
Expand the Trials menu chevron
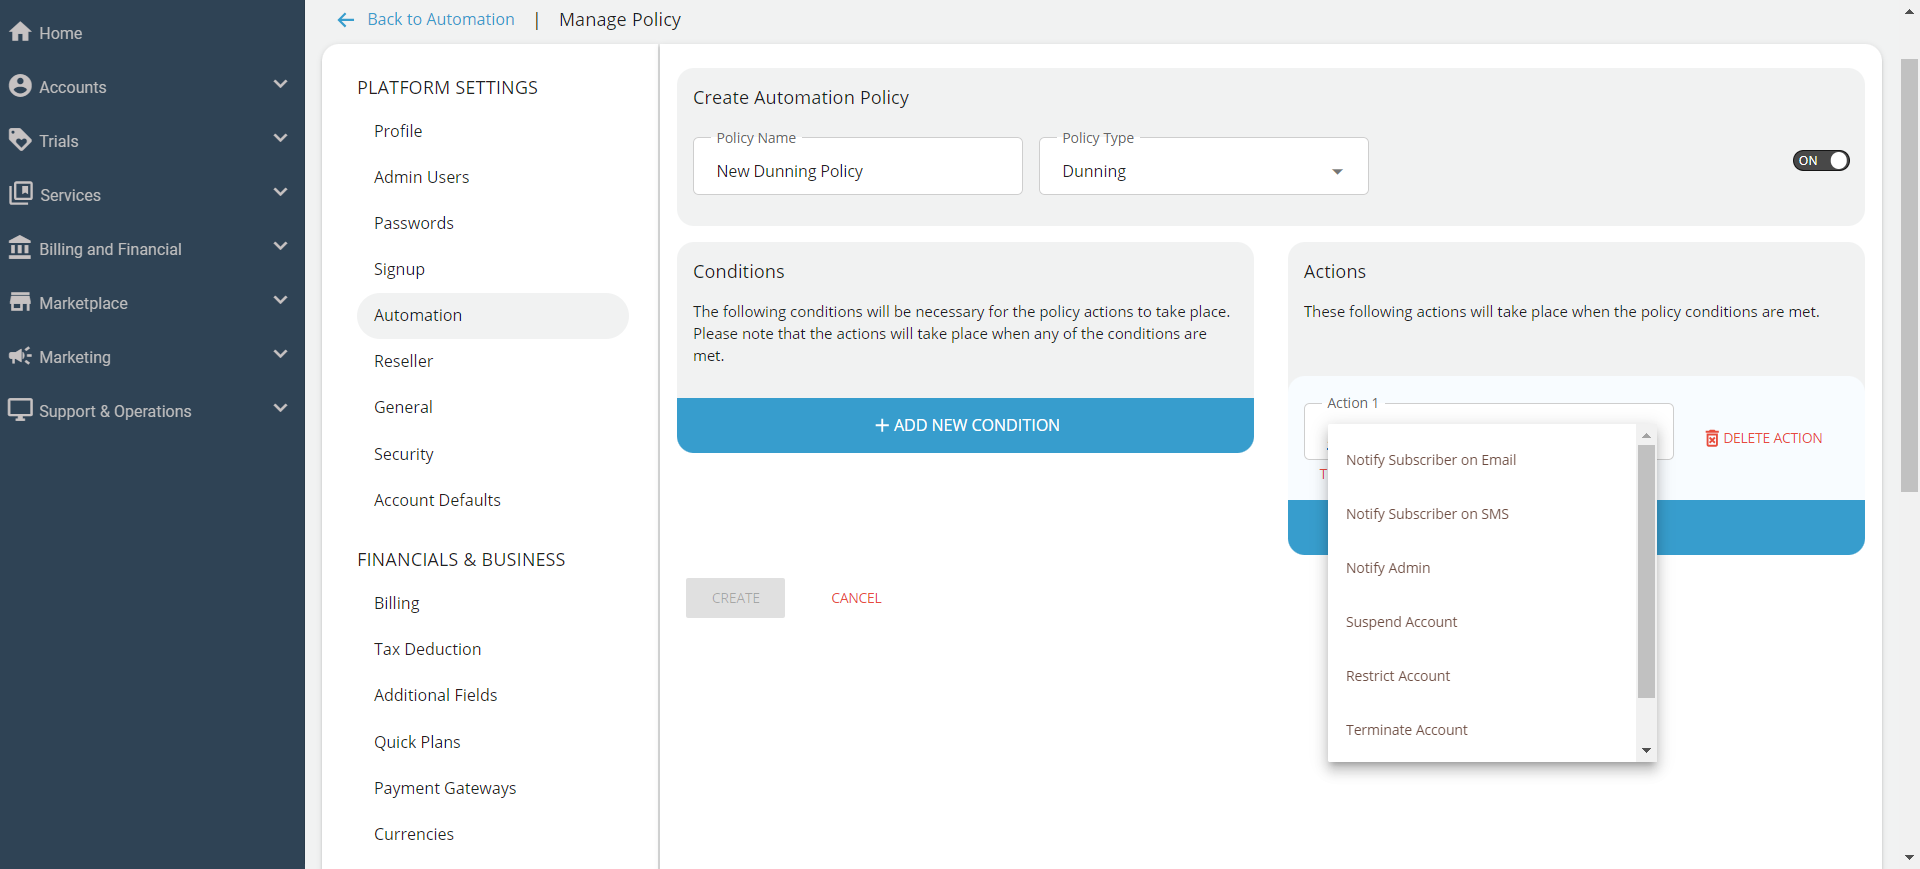point(280,139)
